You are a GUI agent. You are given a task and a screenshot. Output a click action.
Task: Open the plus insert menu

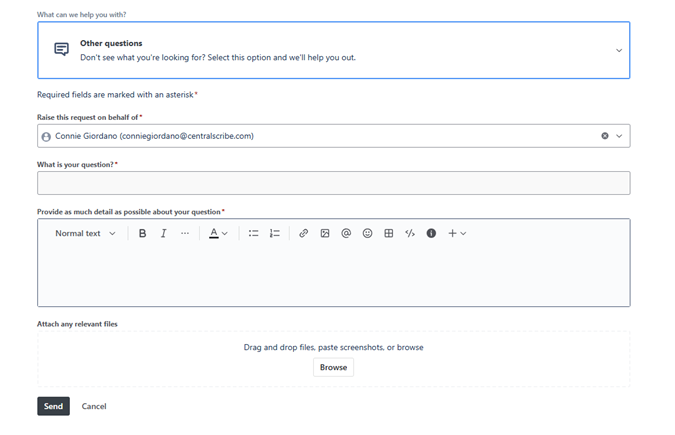[x=457, y=233]
